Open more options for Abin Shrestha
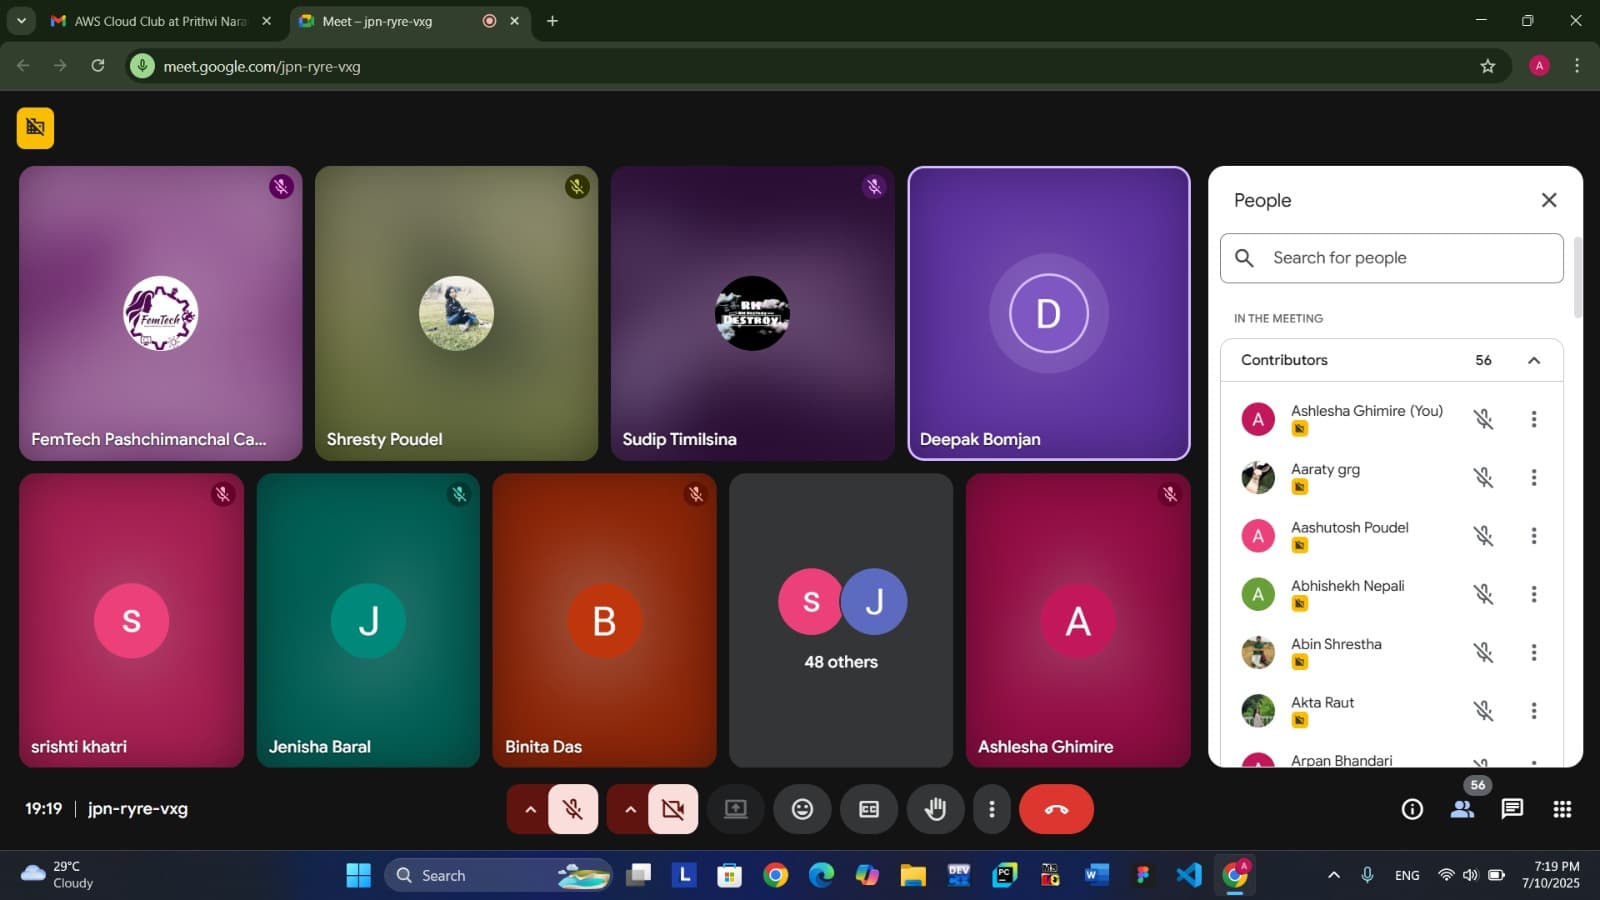The height and width of the screenshot is (900, 1600). (1533, 653)
